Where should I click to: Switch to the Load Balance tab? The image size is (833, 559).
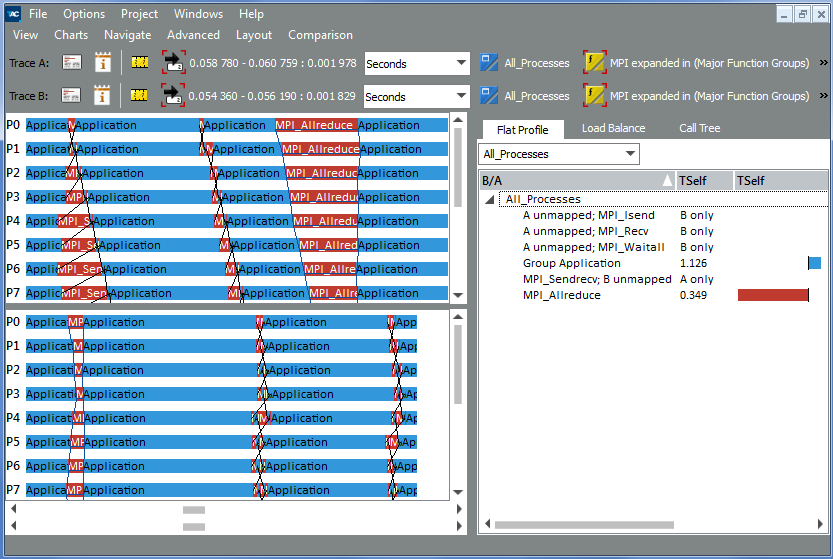pos(613,128)
